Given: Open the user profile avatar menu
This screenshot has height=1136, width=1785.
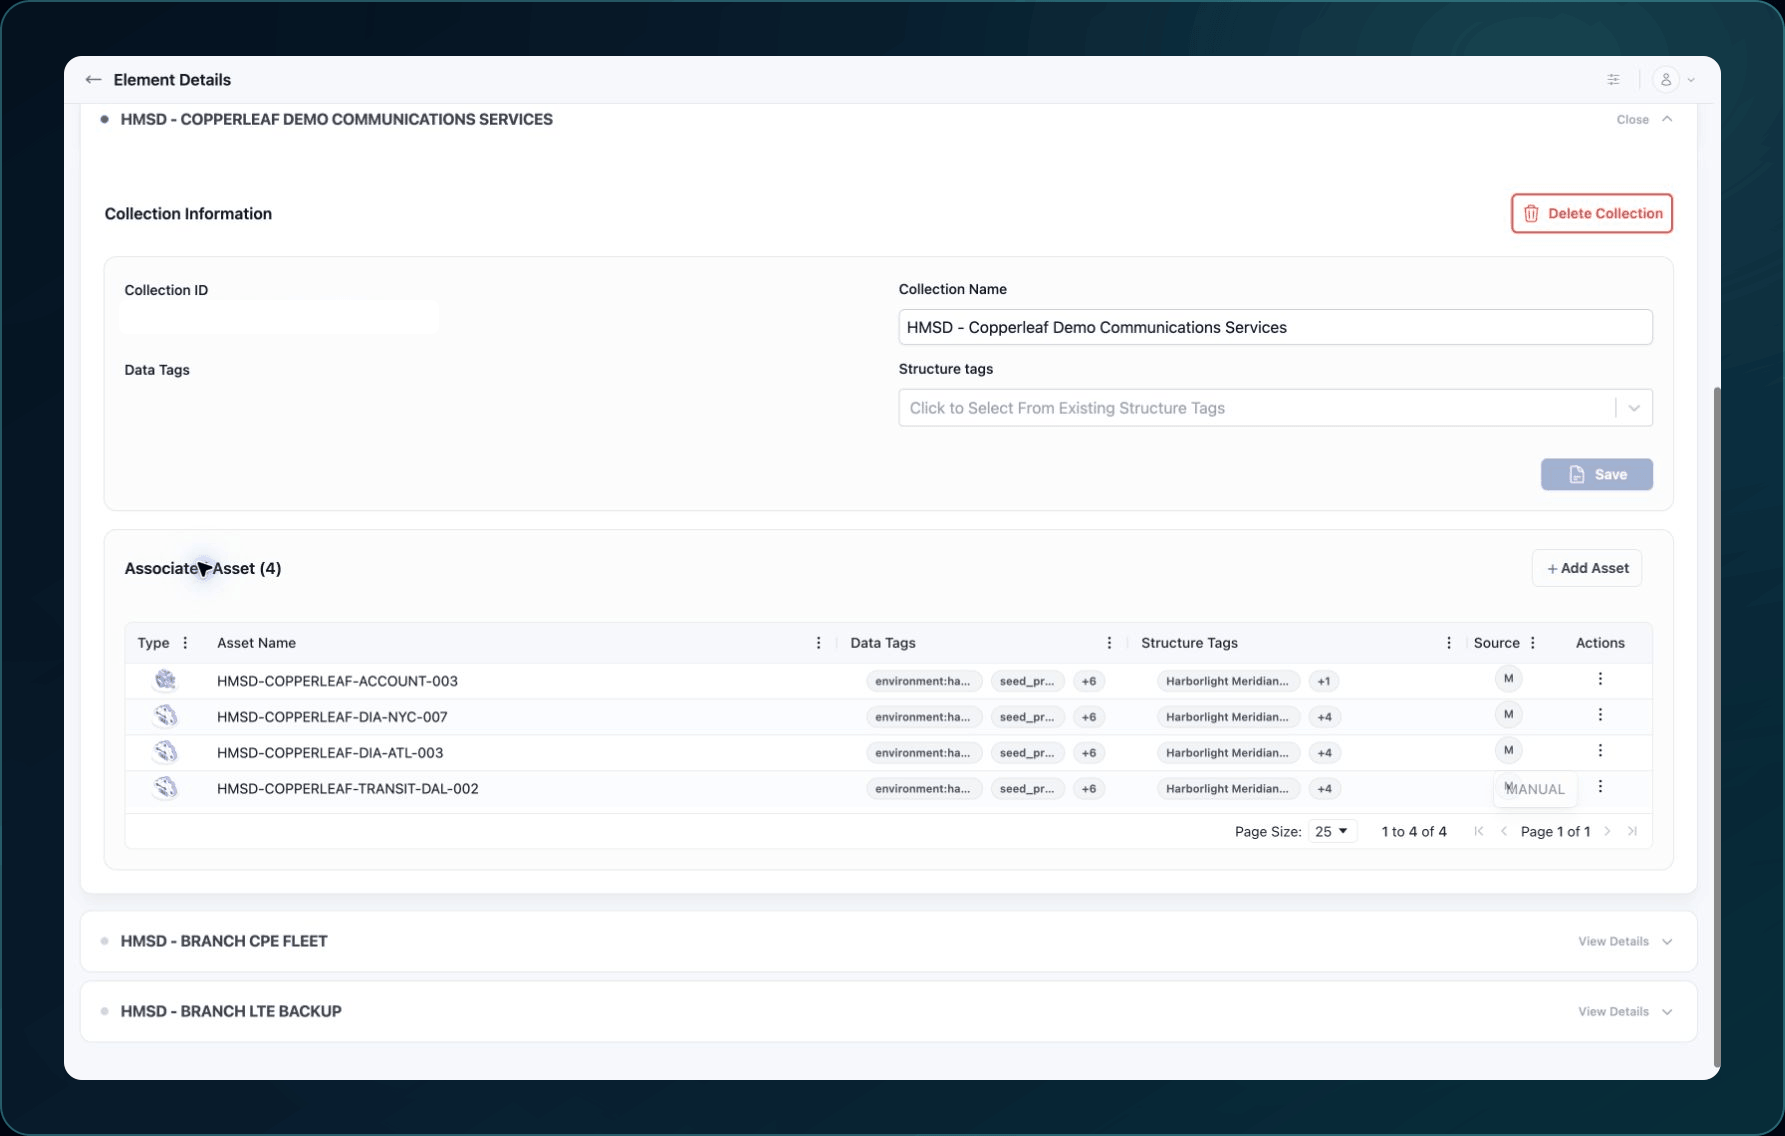Looking at the screenshot, I should [x=1665, y=80].
